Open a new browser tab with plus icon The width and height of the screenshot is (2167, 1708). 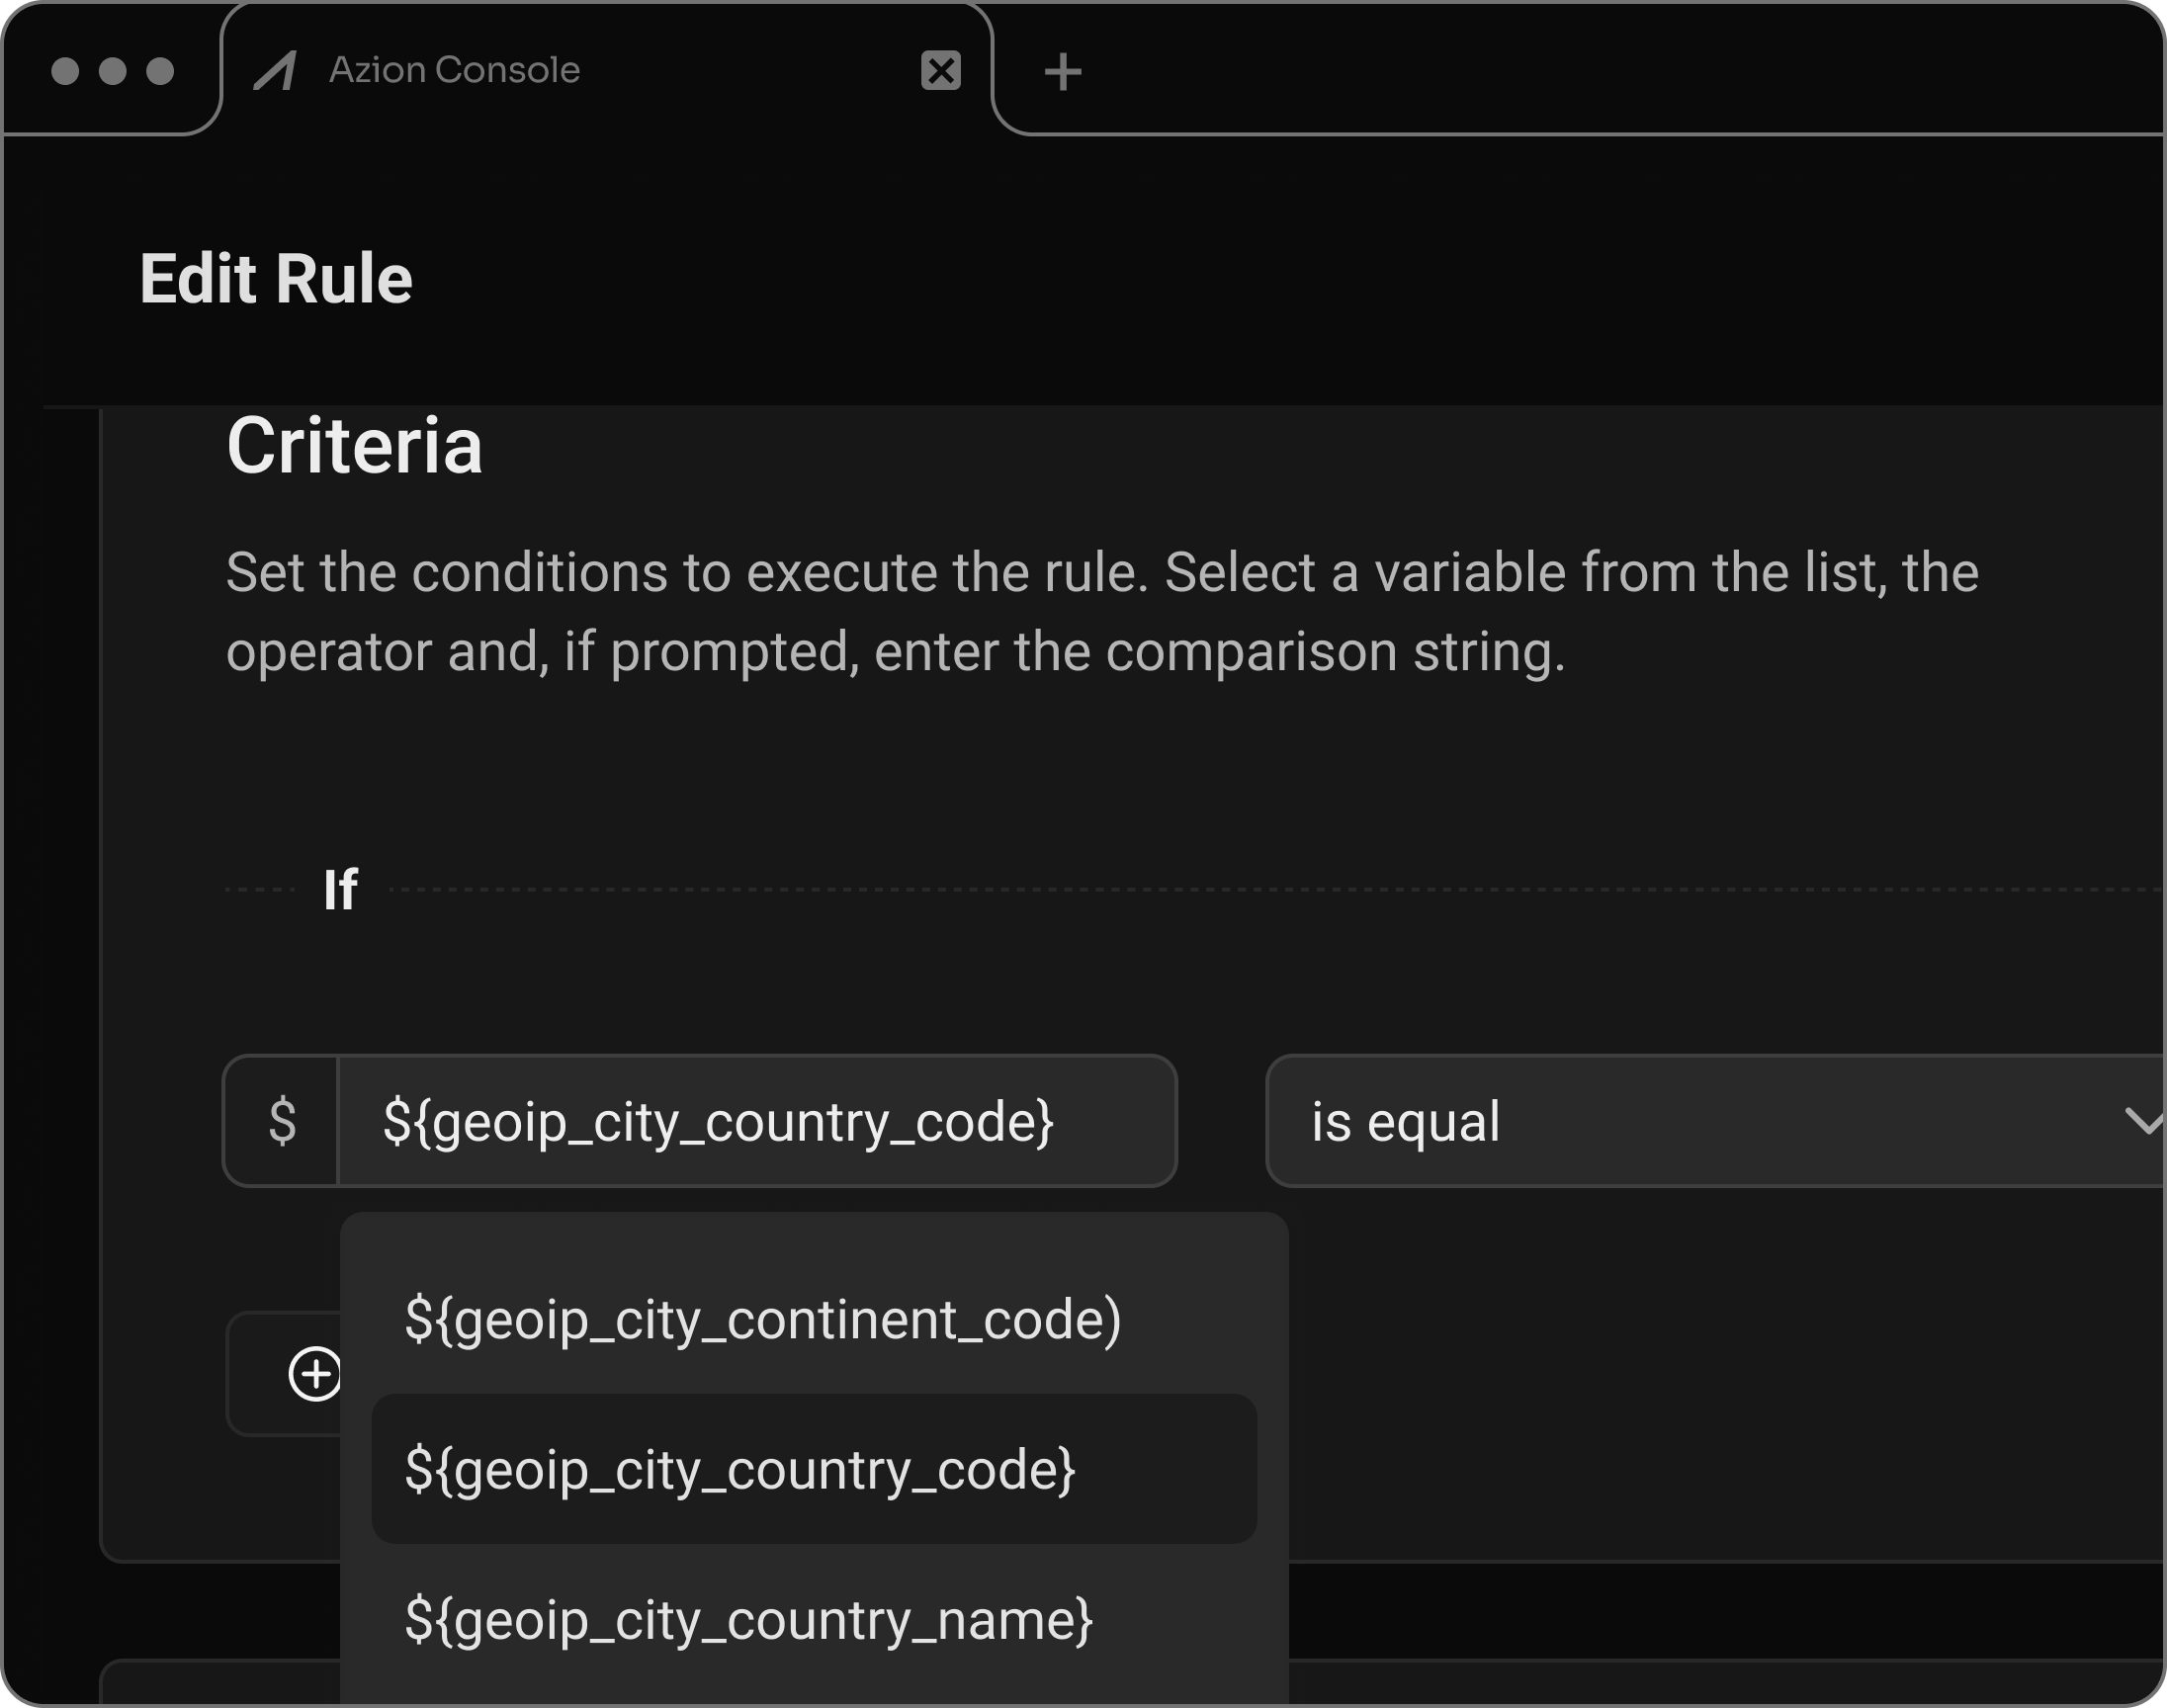pos(1062,72)
